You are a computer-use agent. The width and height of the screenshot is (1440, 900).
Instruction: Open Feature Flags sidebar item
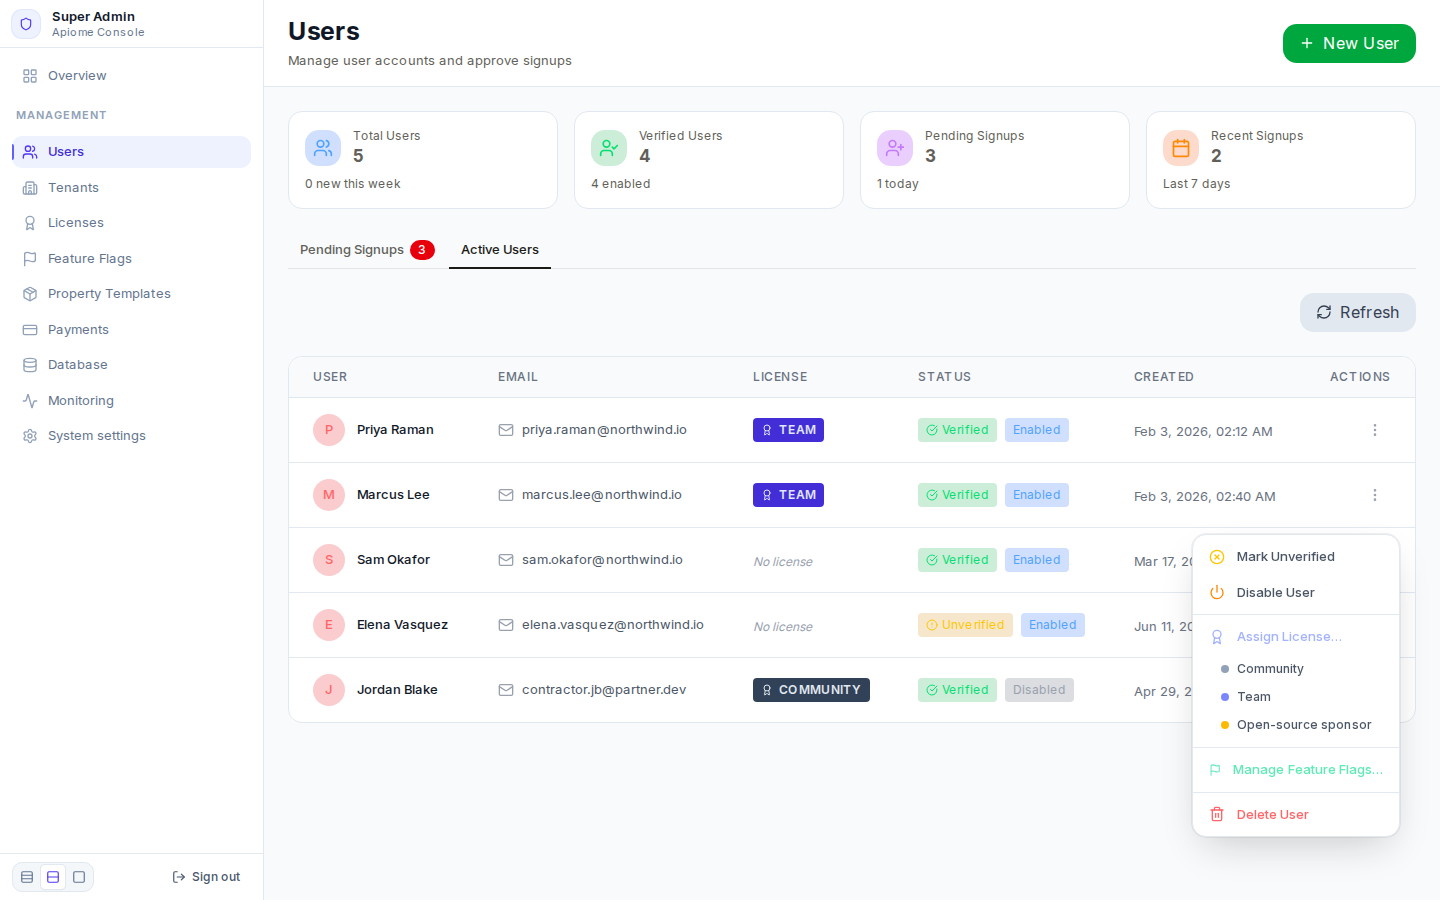131,259
